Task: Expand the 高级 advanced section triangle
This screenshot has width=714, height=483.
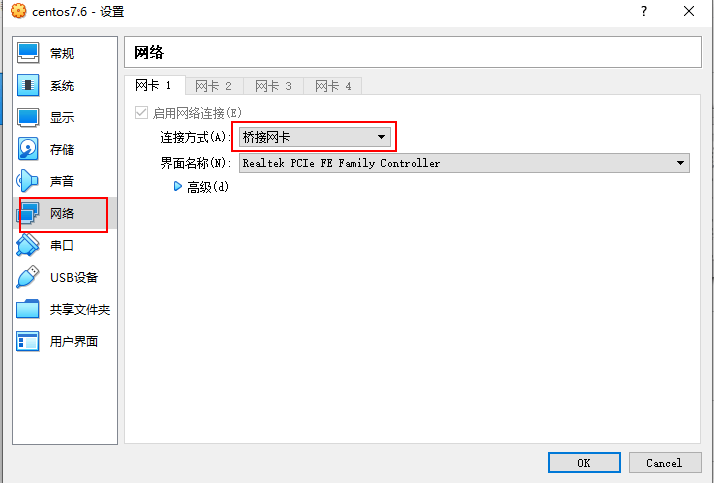Action: tap(178, 186)
